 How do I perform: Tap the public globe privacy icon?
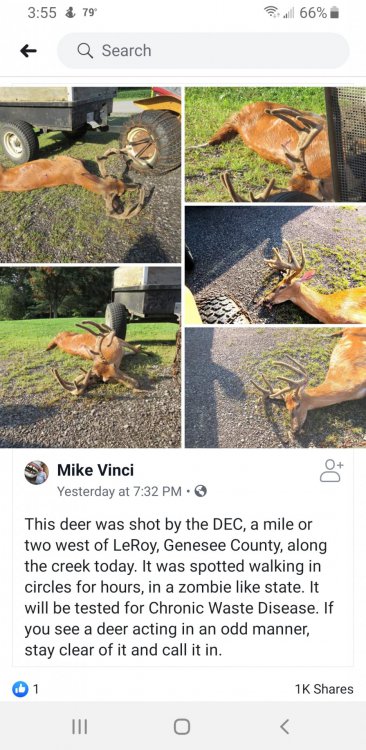(x=201, y=491)
